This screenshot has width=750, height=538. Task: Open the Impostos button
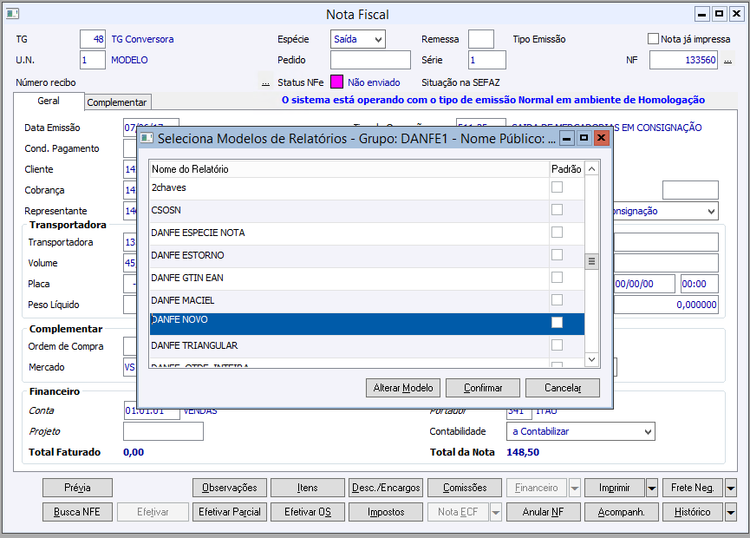(386, 512)
